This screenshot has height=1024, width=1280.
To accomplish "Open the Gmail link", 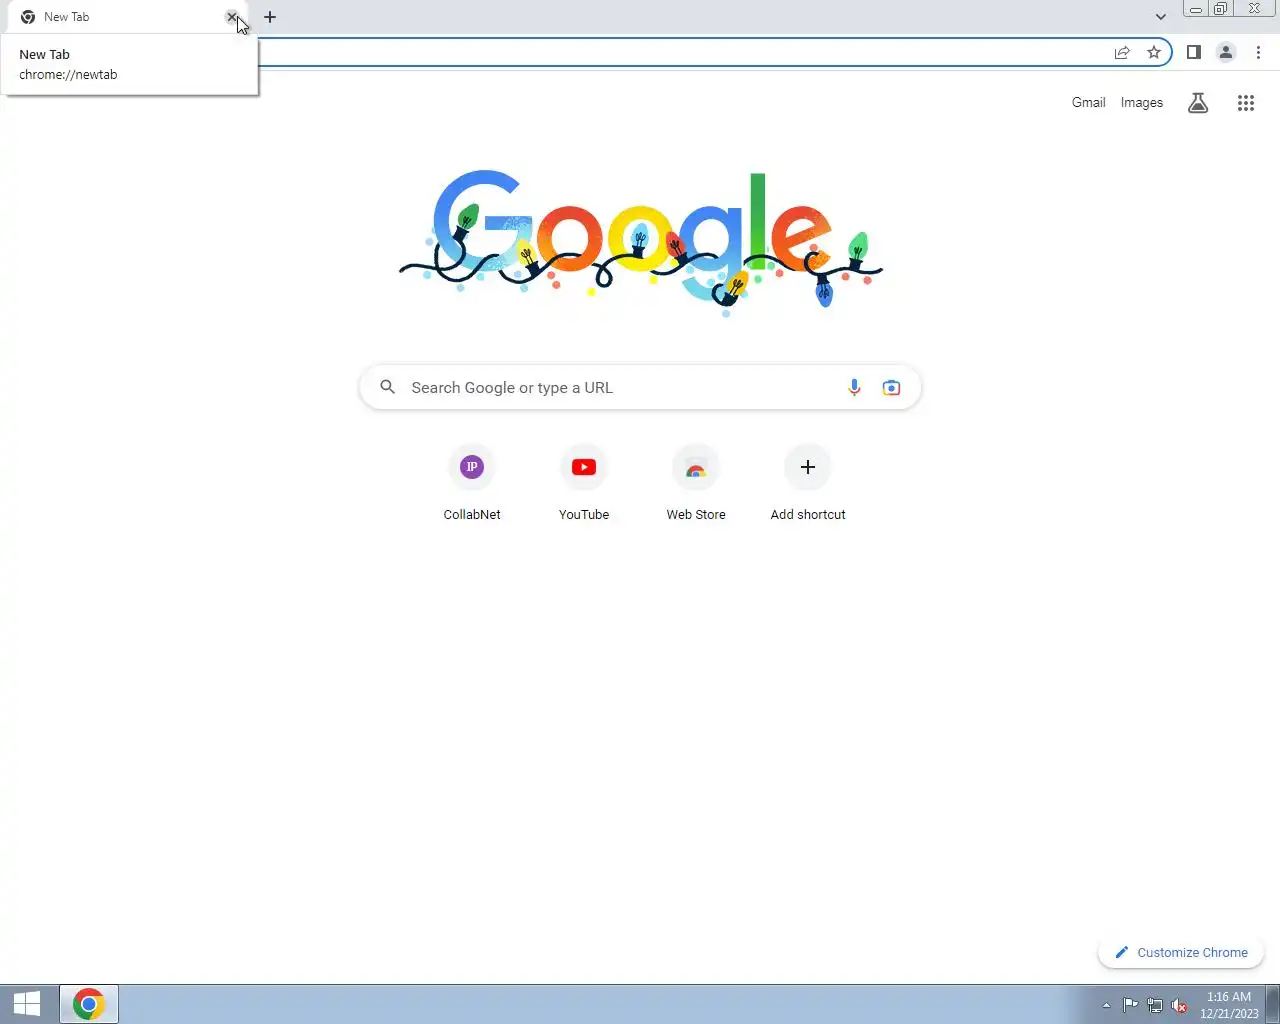I will pos(1088,102).
